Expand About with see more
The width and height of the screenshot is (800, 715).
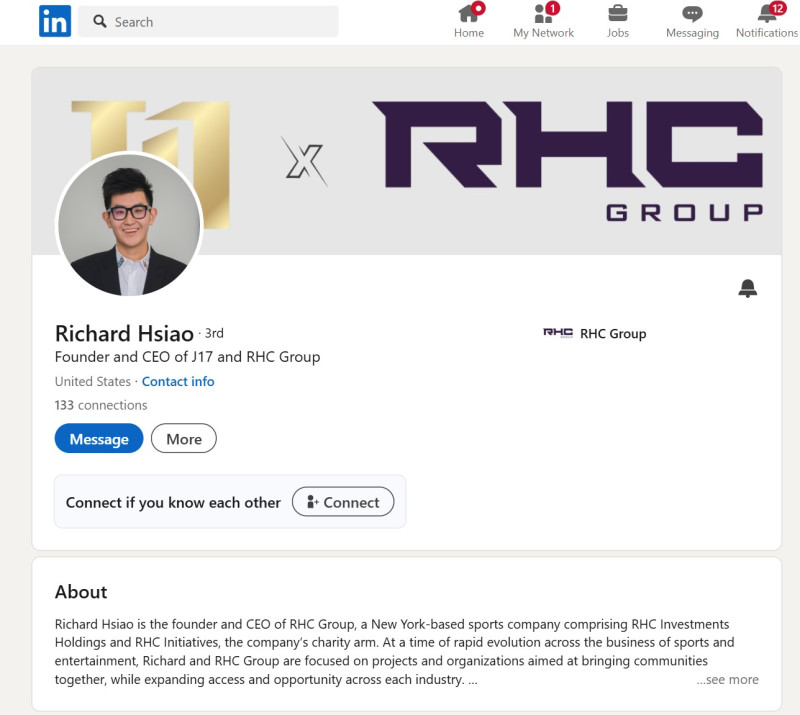pyautogui.click(x=728, y=679)
